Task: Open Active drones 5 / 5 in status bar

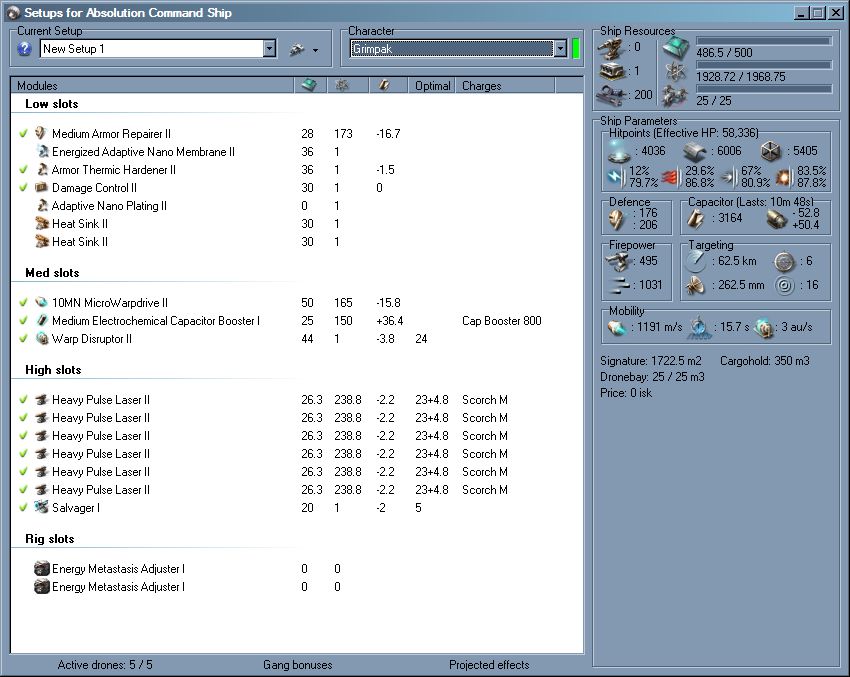Action: (x=105, y=665)
